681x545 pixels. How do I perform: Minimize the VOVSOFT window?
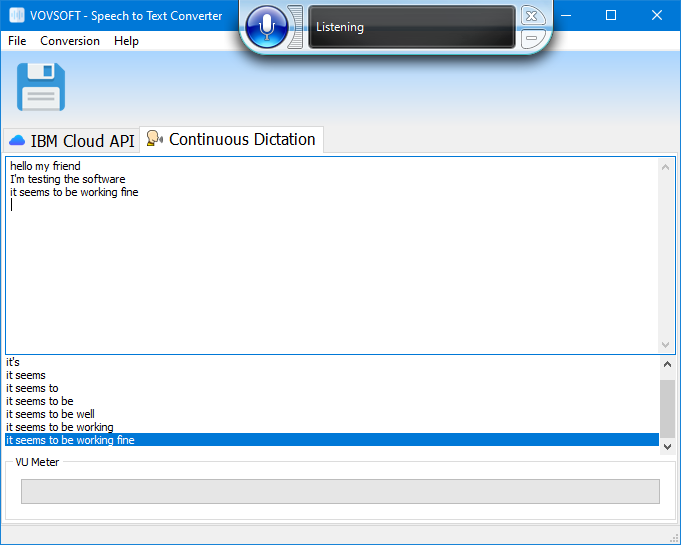(x=566, y=15)
